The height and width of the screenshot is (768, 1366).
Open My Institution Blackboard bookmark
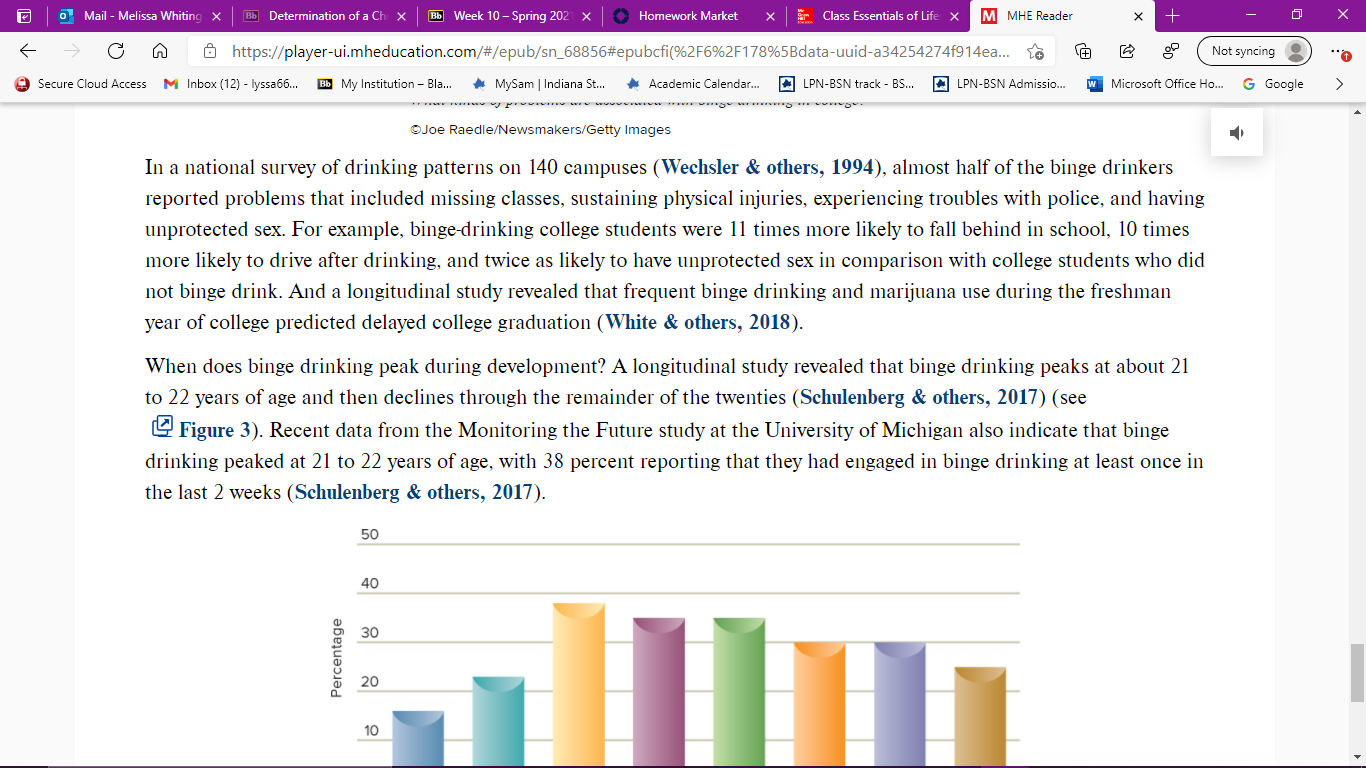[x=384, y=84]
